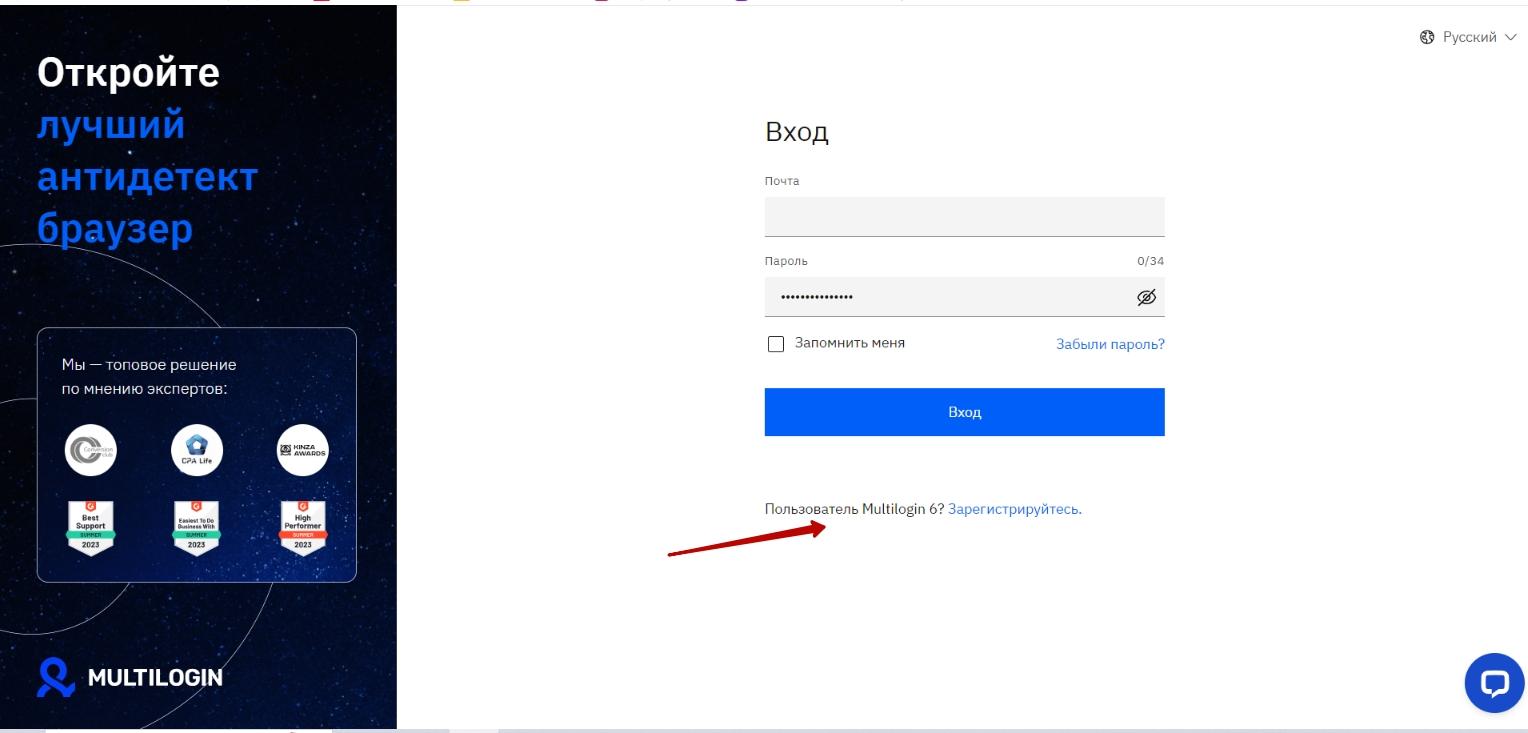This screenshot has height=733, width=1528.
Task: Click the G2 High Performer badge
Action: pyautogui.click(x=302, y=527)
